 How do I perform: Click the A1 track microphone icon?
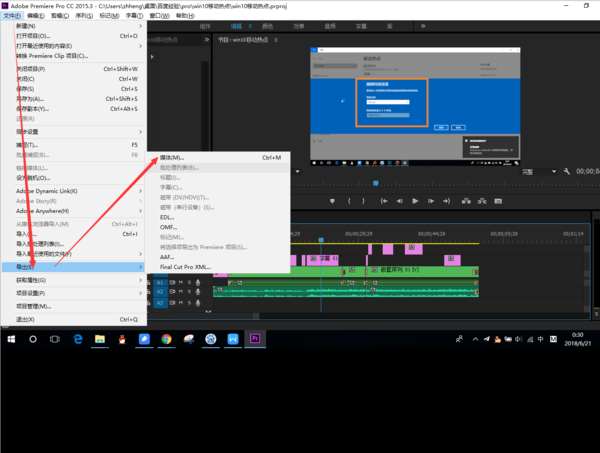click(198, 283)
